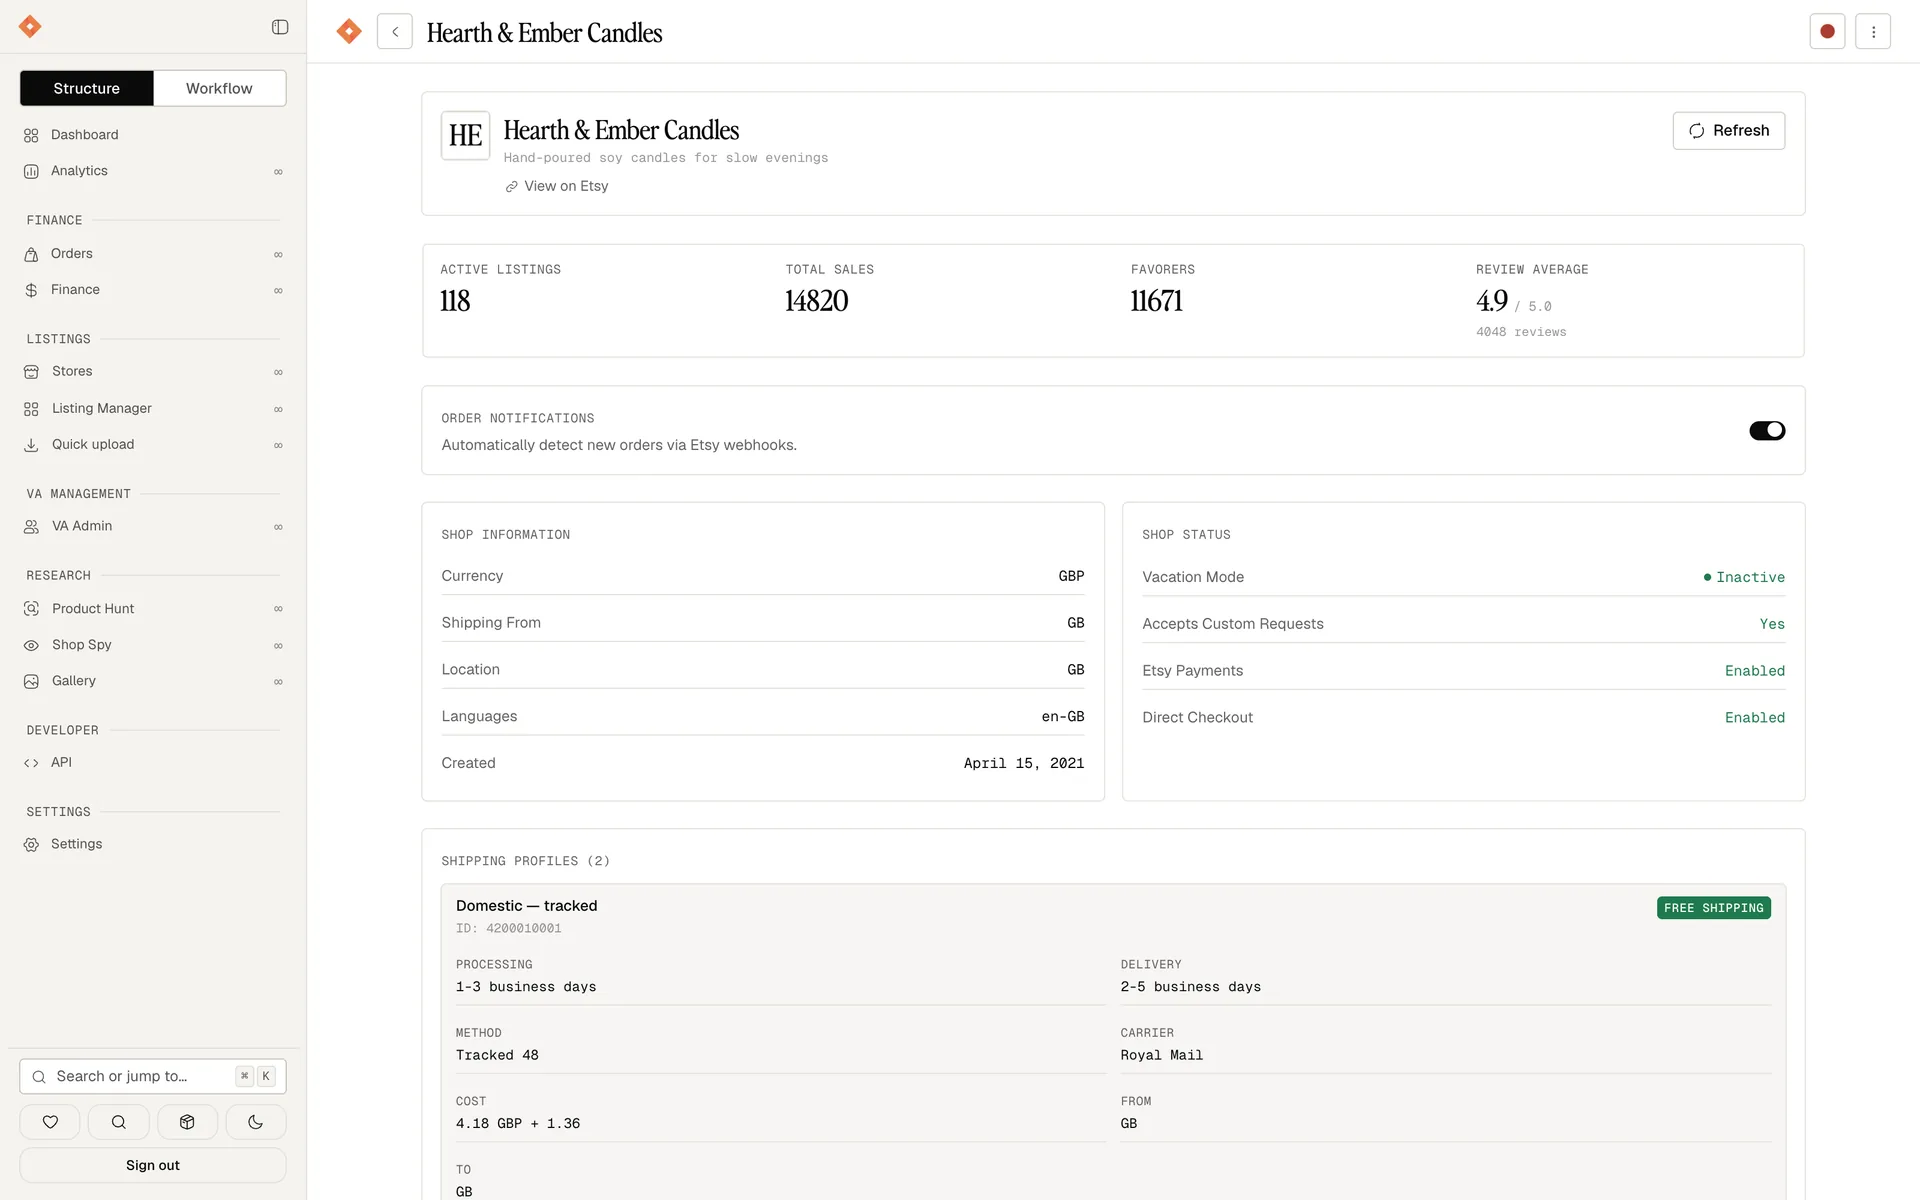Switch to the Workflow tab
This screenshot has width=1920, height=1200.
(219, 88)
